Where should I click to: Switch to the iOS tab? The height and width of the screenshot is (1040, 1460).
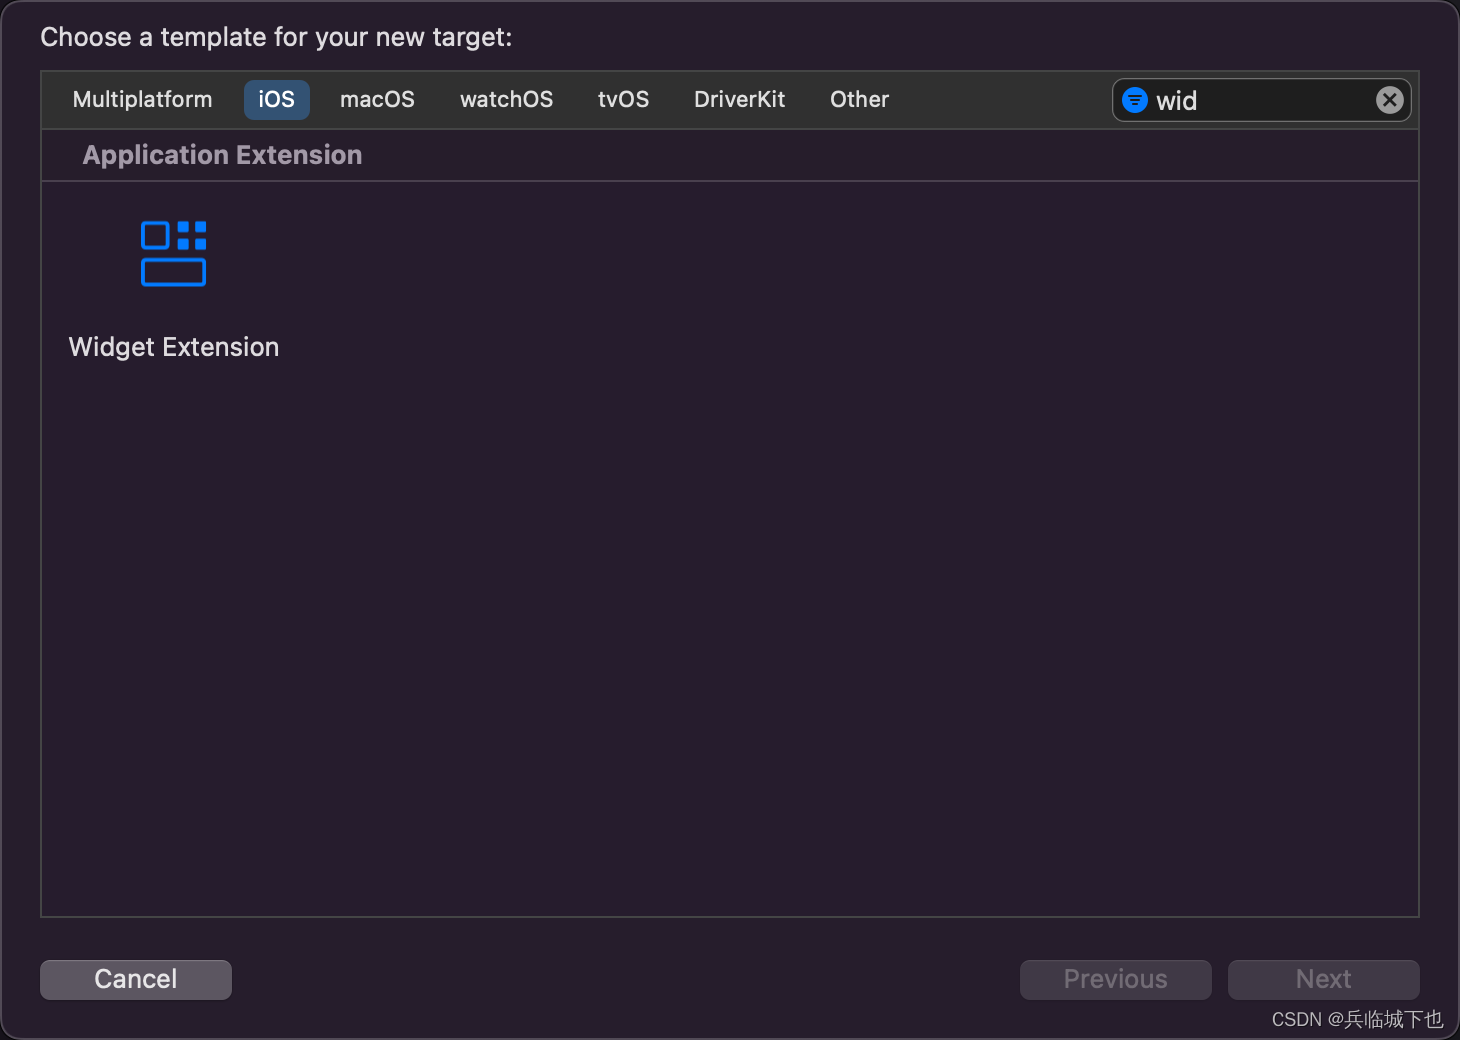pos(277,100)
